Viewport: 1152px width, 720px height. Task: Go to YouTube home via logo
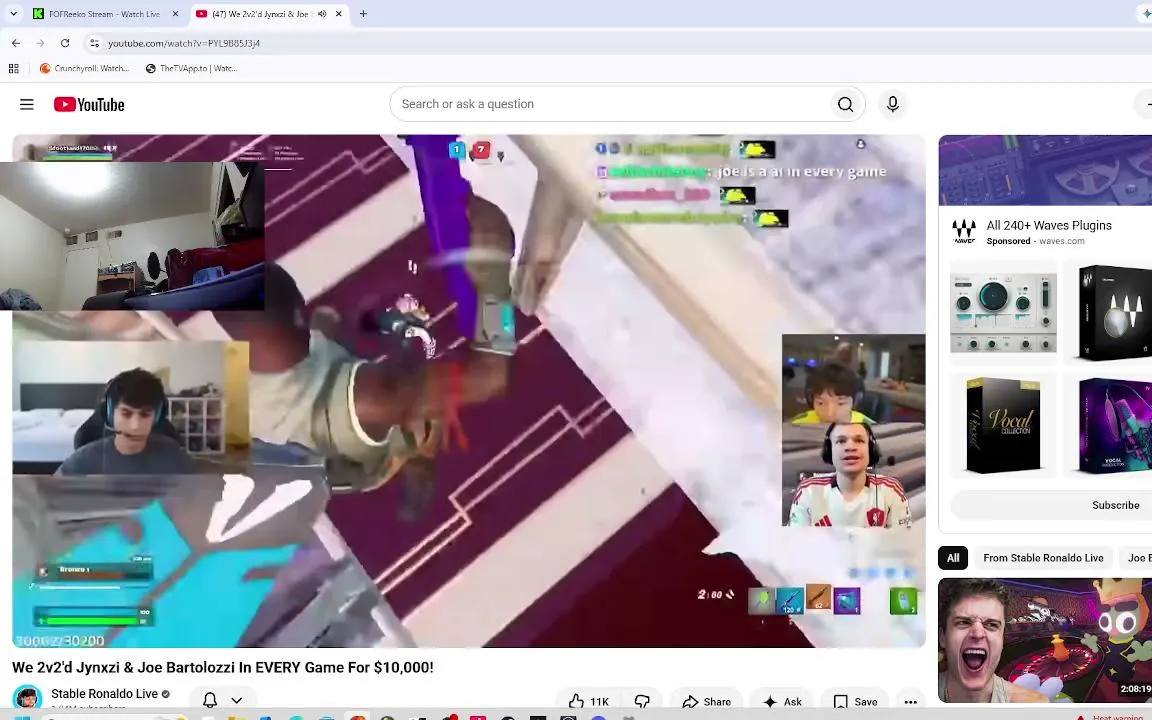tap(89, 104)
